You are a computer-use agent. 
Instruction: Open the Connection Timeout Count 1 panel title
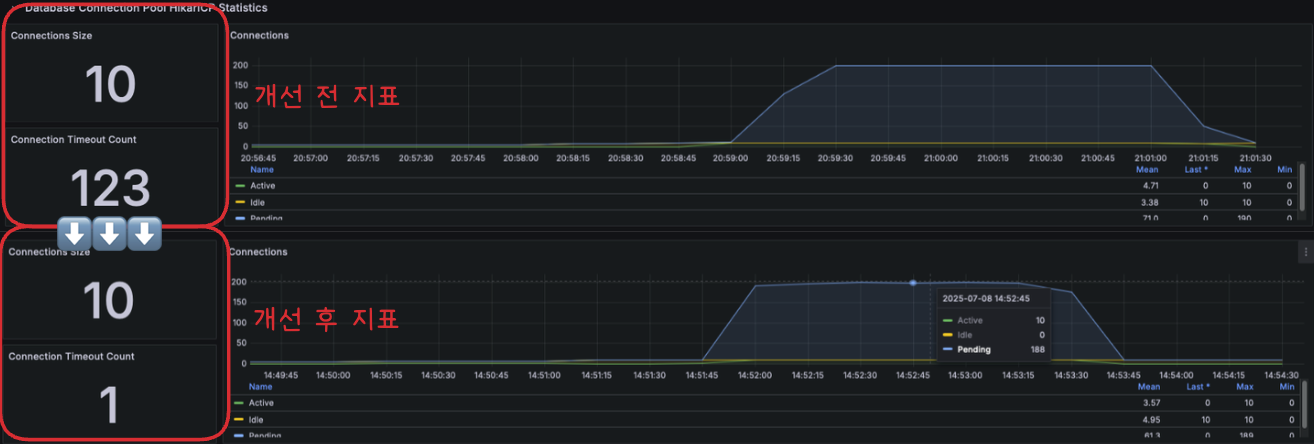(x=72, y=356)
